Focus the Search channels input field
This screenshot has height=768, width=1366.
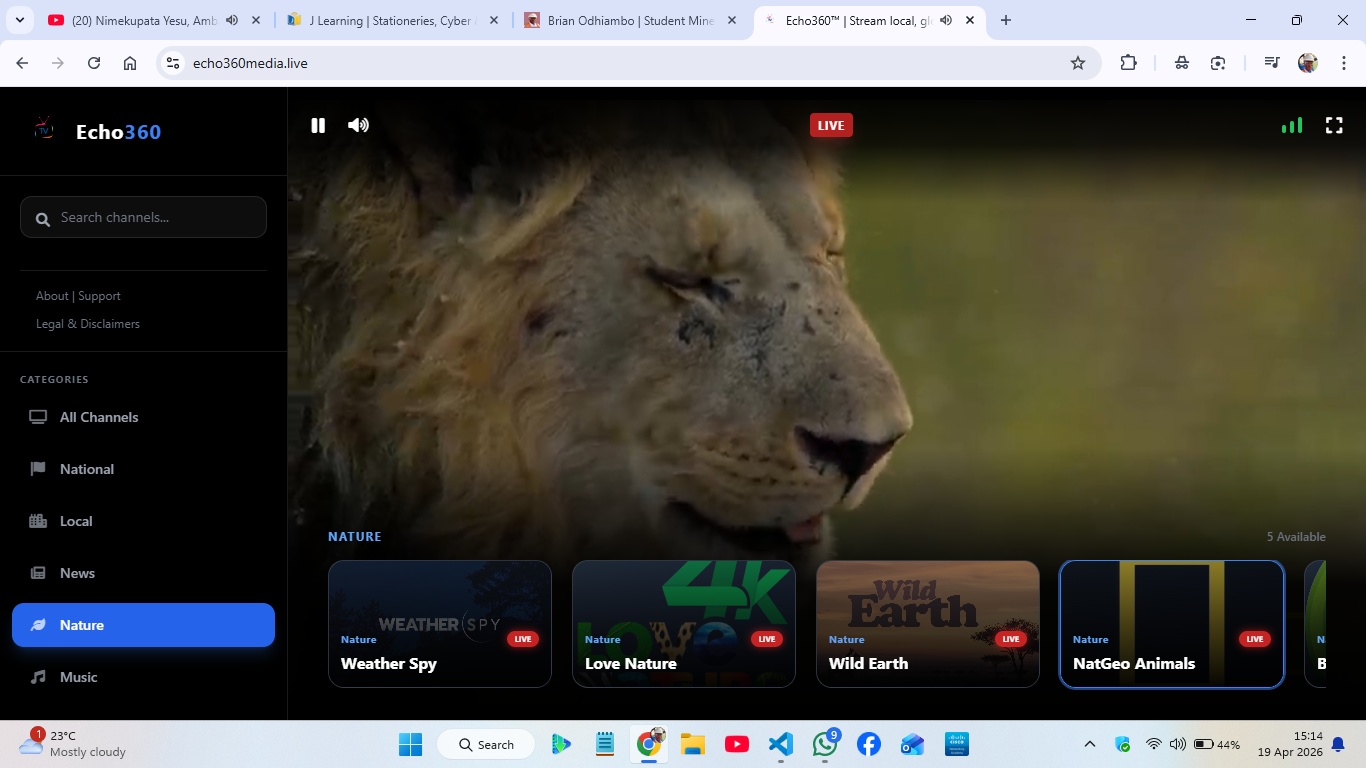(143, 217)
